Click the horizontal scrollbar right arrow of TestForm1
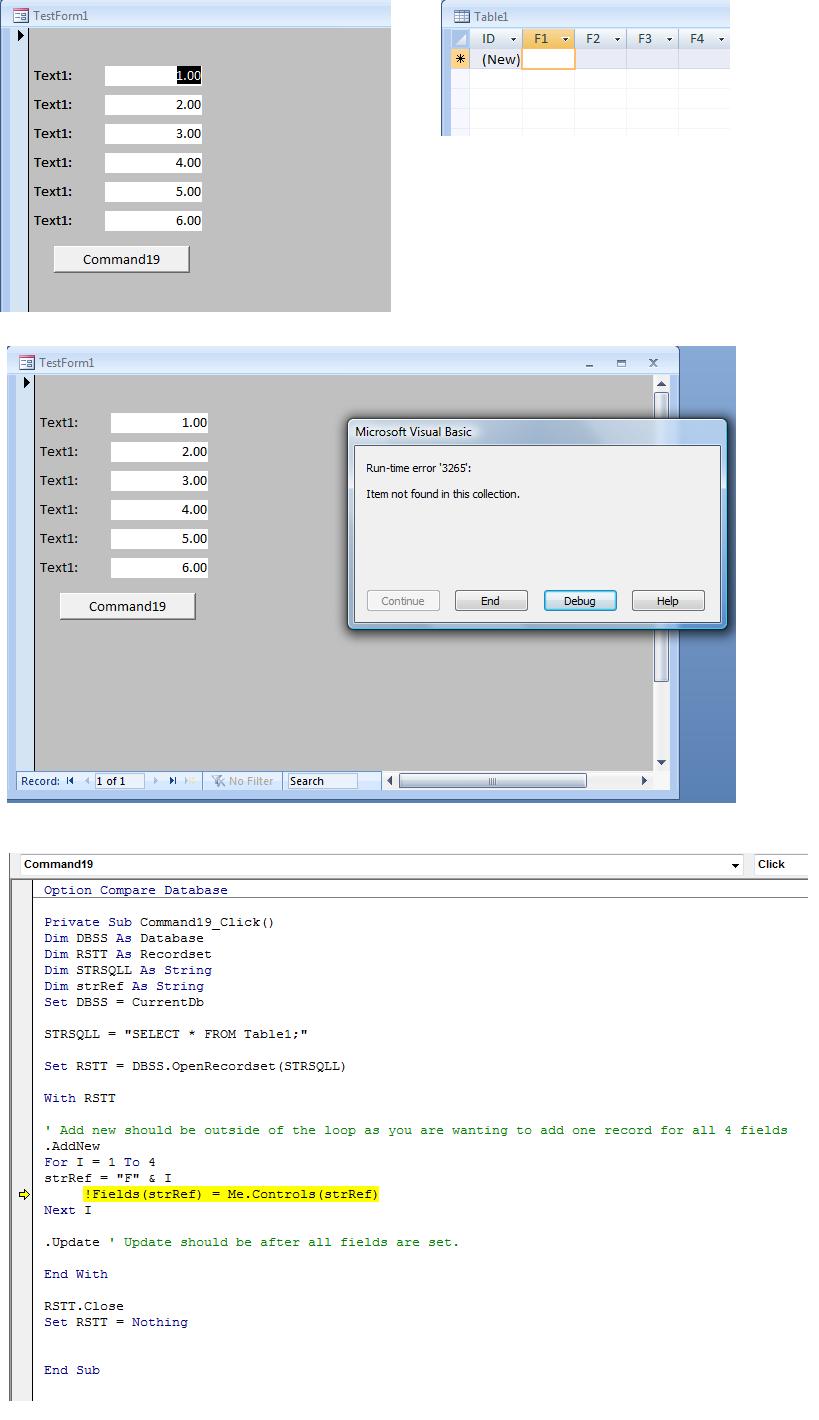Screen dimensions: 819x1420 (644, 781)
